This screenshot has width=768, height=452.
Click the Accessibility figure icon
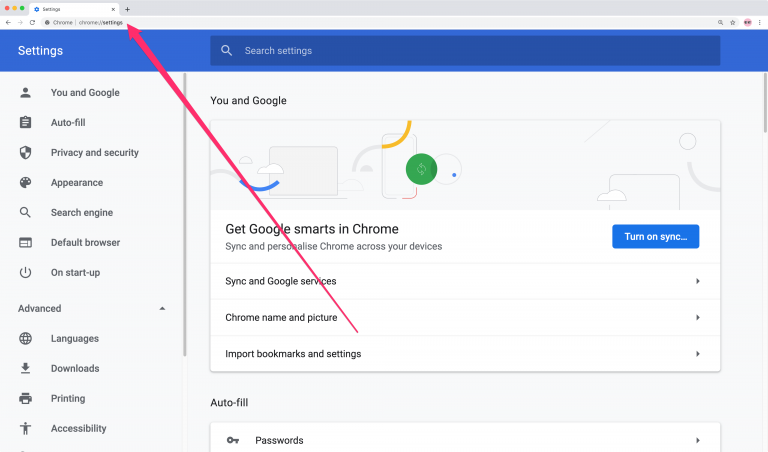pos(25,428)
